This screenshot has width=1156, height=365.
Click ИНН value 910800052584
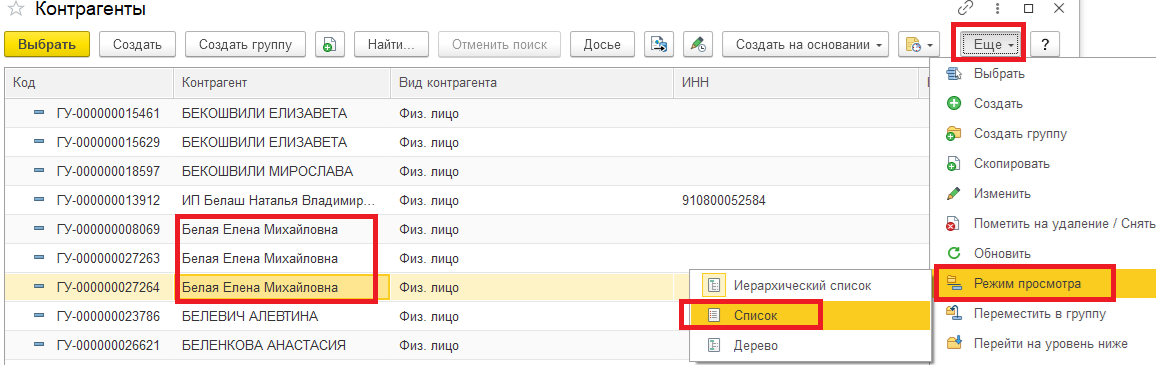pyautogui.click(x=723, y=200)
